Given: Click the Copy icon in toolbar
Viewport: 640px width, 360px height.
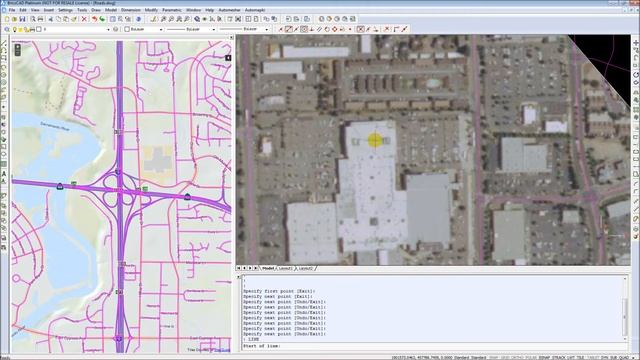Looking at the screenshot, I should click(x=58, y=19).
